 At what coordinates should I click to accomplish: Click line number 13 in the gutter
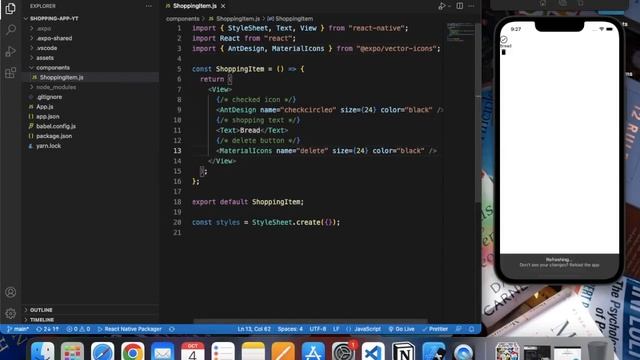tap(177, 151)
